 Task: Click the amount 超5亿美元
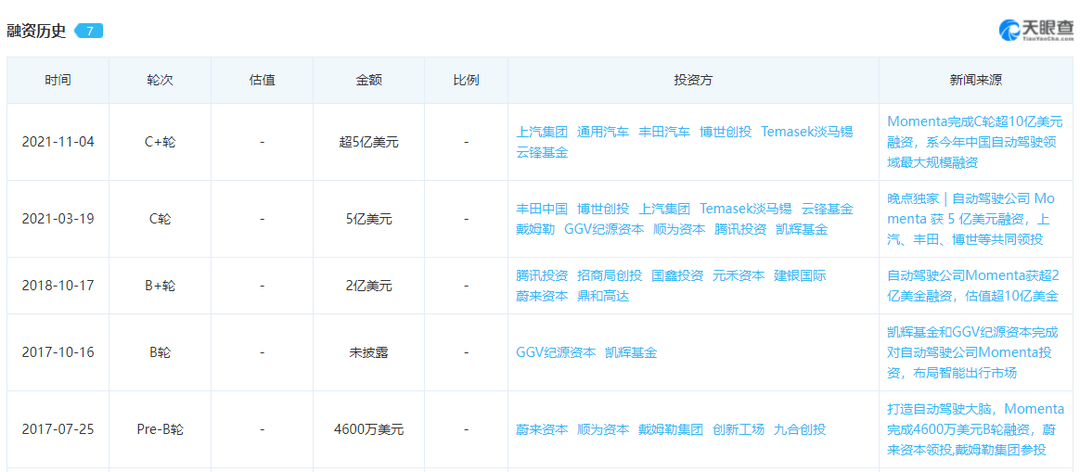368,142
